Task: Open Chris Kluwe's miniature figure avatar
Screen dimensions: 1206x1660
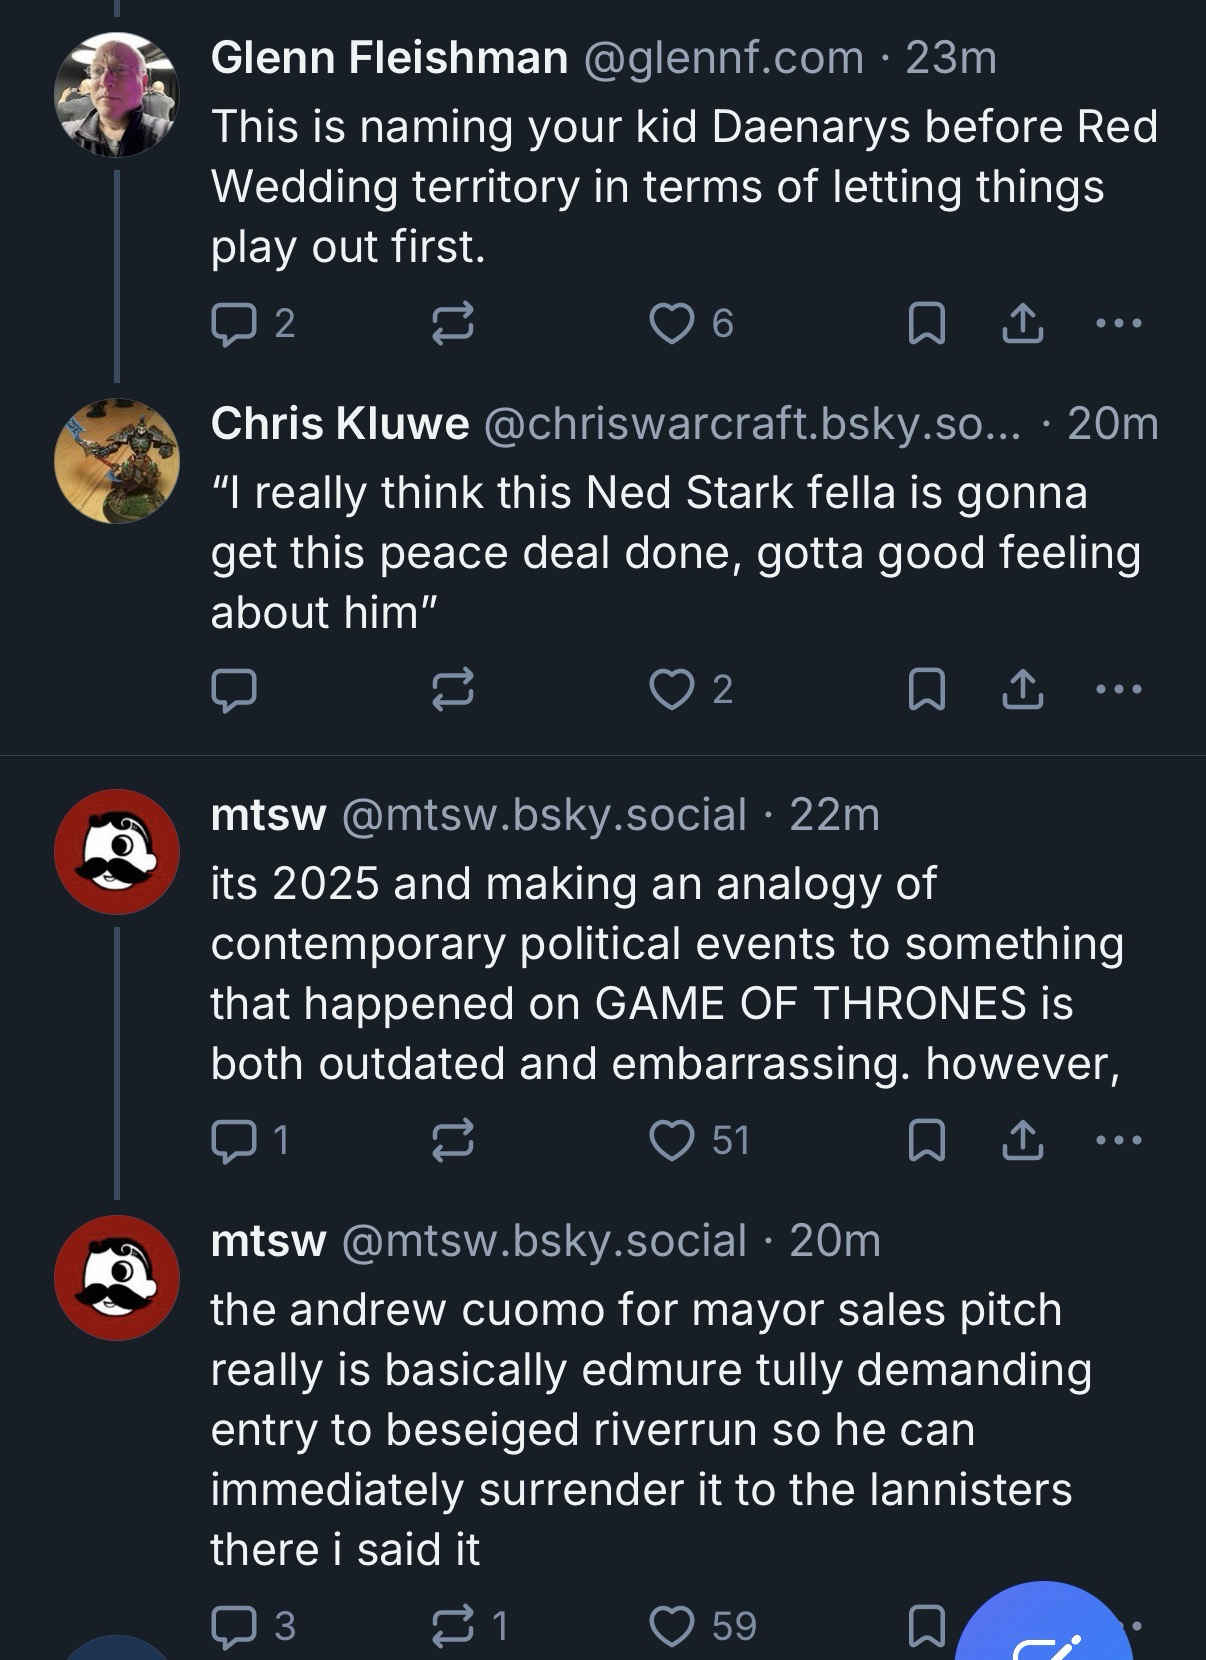Action: click(116, 461)
